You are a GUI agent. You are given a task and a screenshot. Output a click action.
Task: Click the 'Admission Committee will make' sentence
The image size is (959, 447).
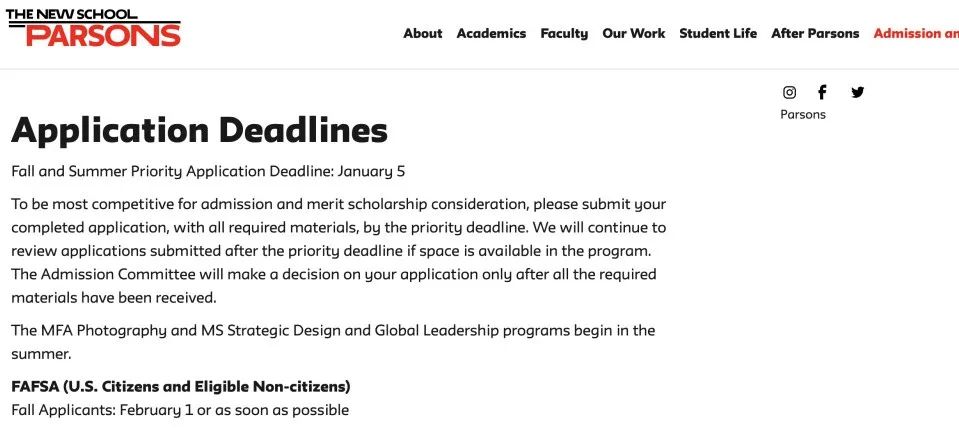pyautogui.click(x=334, y=274)
